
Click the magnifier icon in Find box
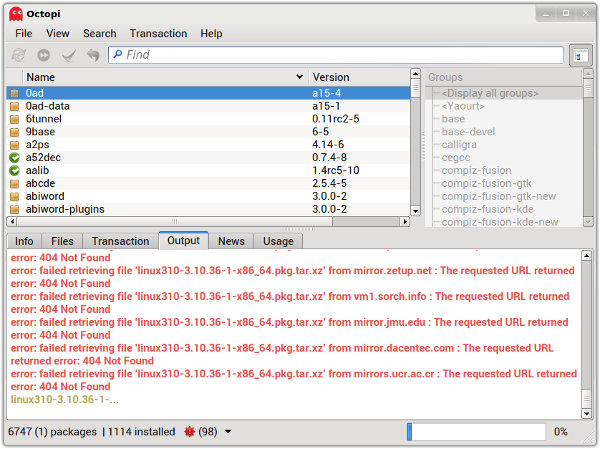(118, 55)
